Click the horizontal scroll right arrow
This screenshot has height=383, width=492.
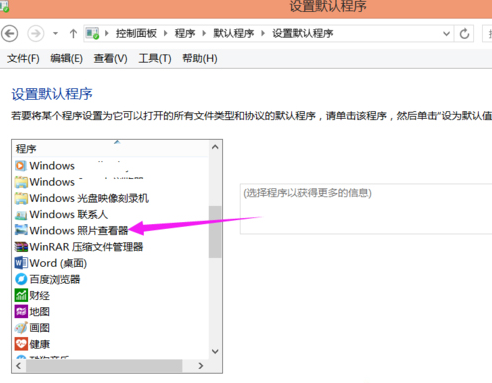(x=201, y=366)
